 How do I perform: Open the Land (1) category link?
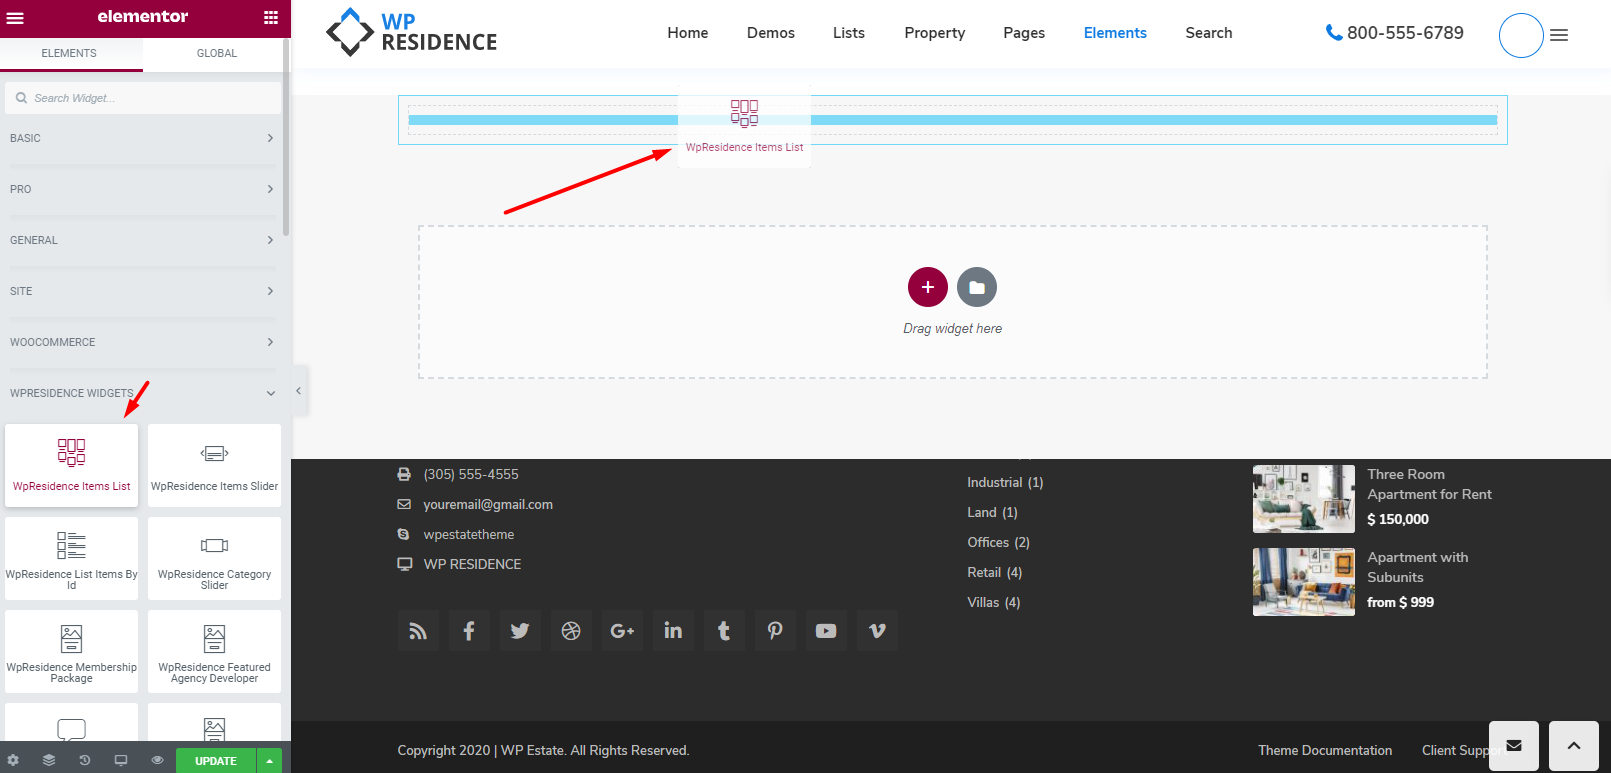992,512
